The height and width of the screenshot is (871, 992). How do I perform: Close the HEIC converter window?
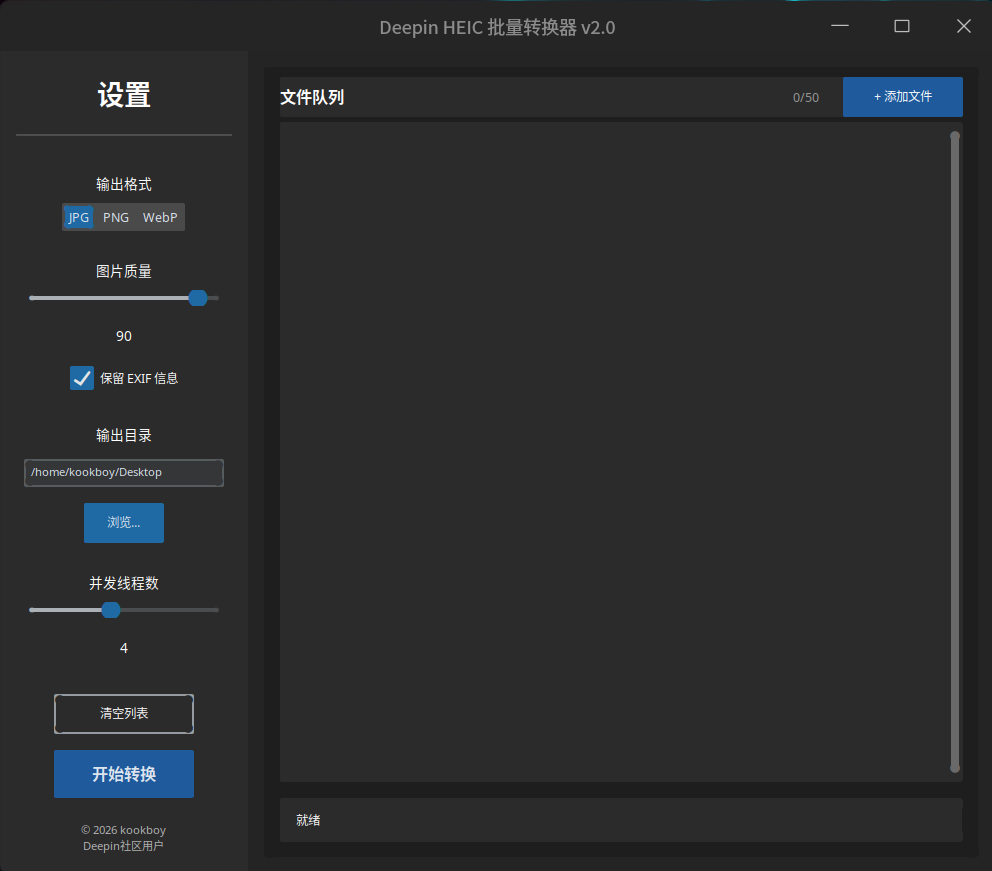click(964, 26)
